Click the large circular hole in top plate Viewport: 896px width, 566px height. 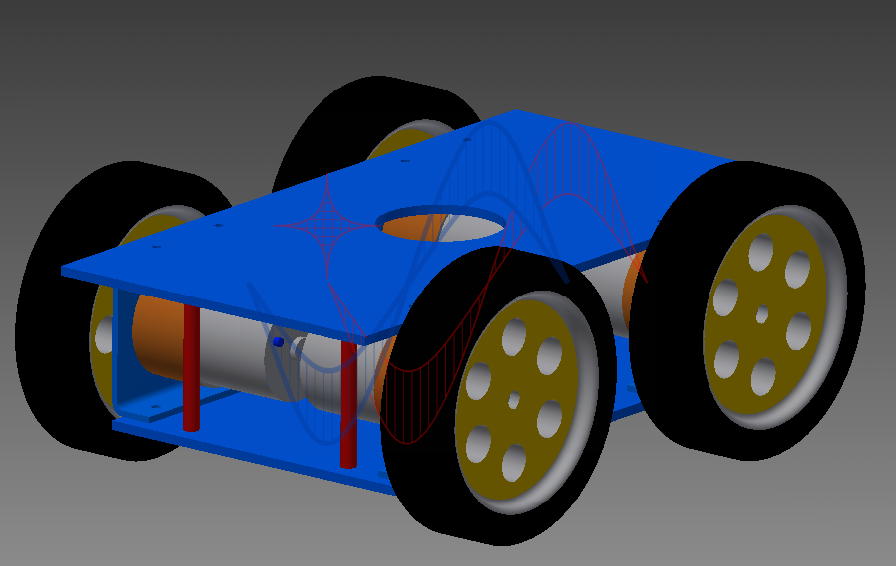tap(441, 224)
